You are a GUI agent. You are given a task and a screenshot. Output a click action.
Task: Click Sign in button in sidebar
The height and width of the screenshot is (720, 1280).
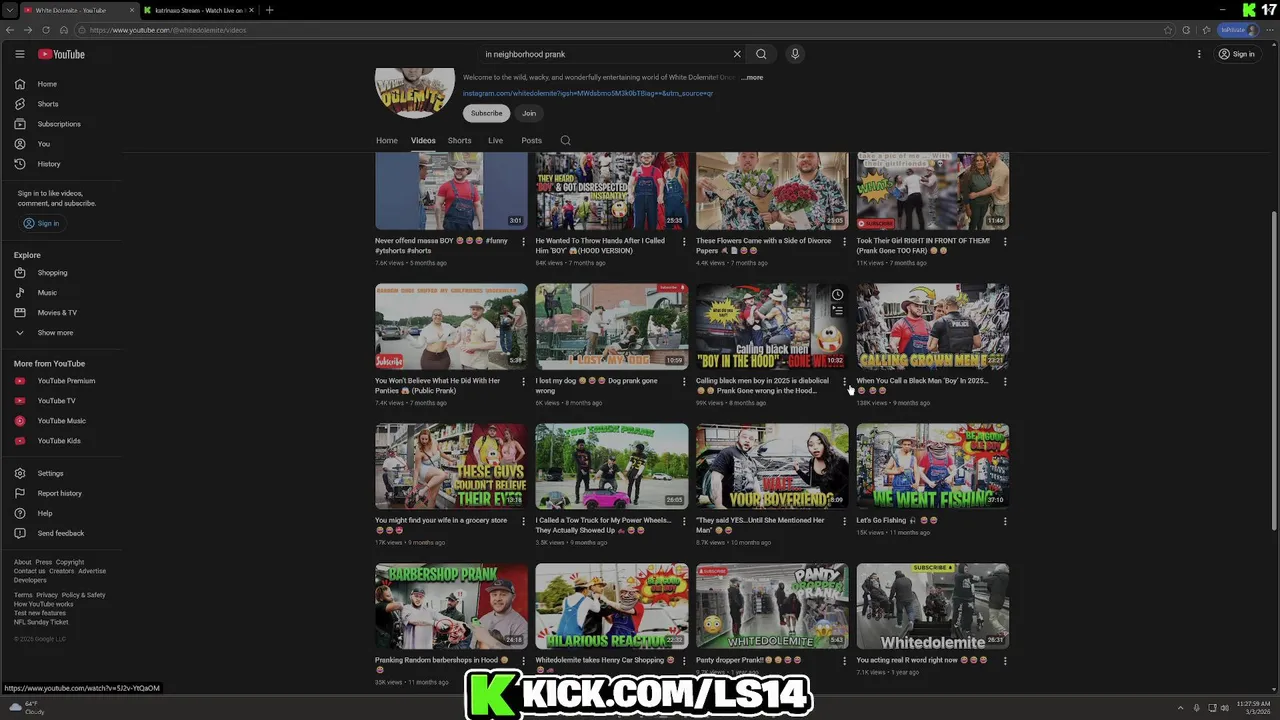tap(42, 223)
